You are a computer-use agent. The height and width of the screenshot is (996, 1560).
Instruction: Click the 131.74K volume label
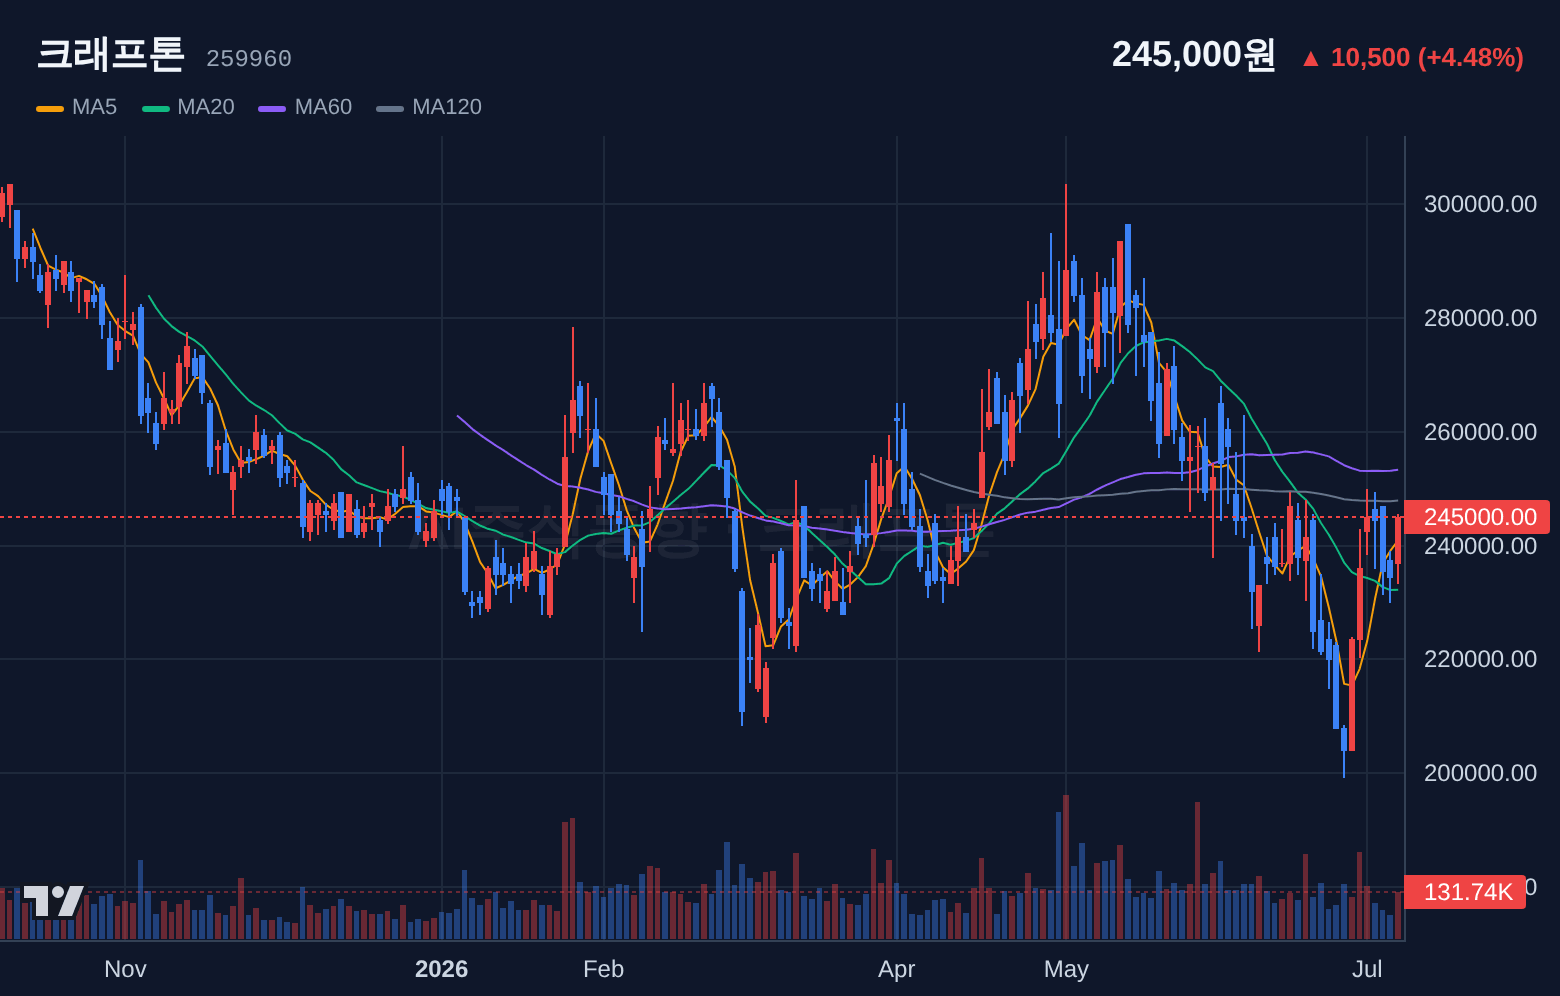point(1465,892)
